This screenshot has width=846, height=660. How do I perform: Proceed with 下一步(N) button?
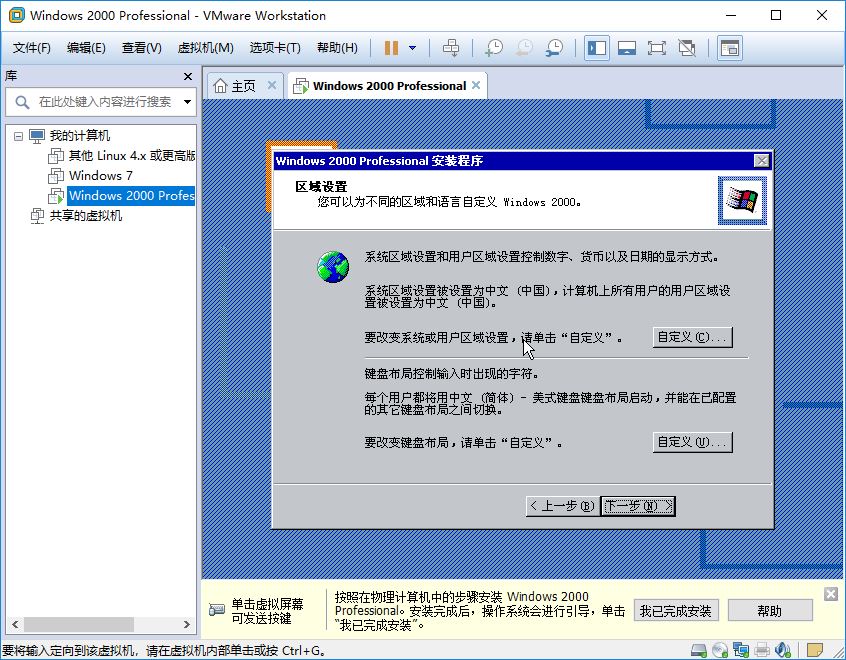coord(638,506)
